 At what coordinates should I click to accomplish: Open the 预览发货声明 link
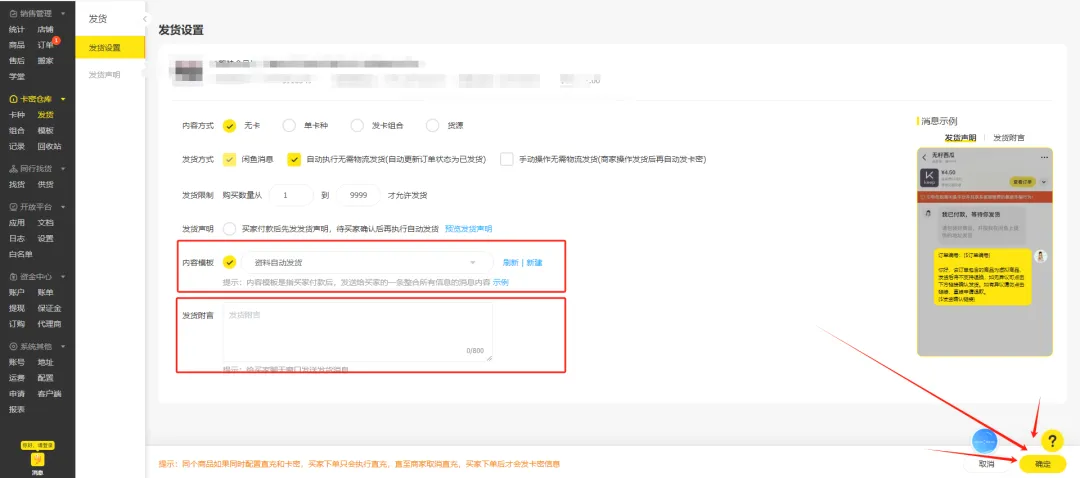(x=468, y=229)
